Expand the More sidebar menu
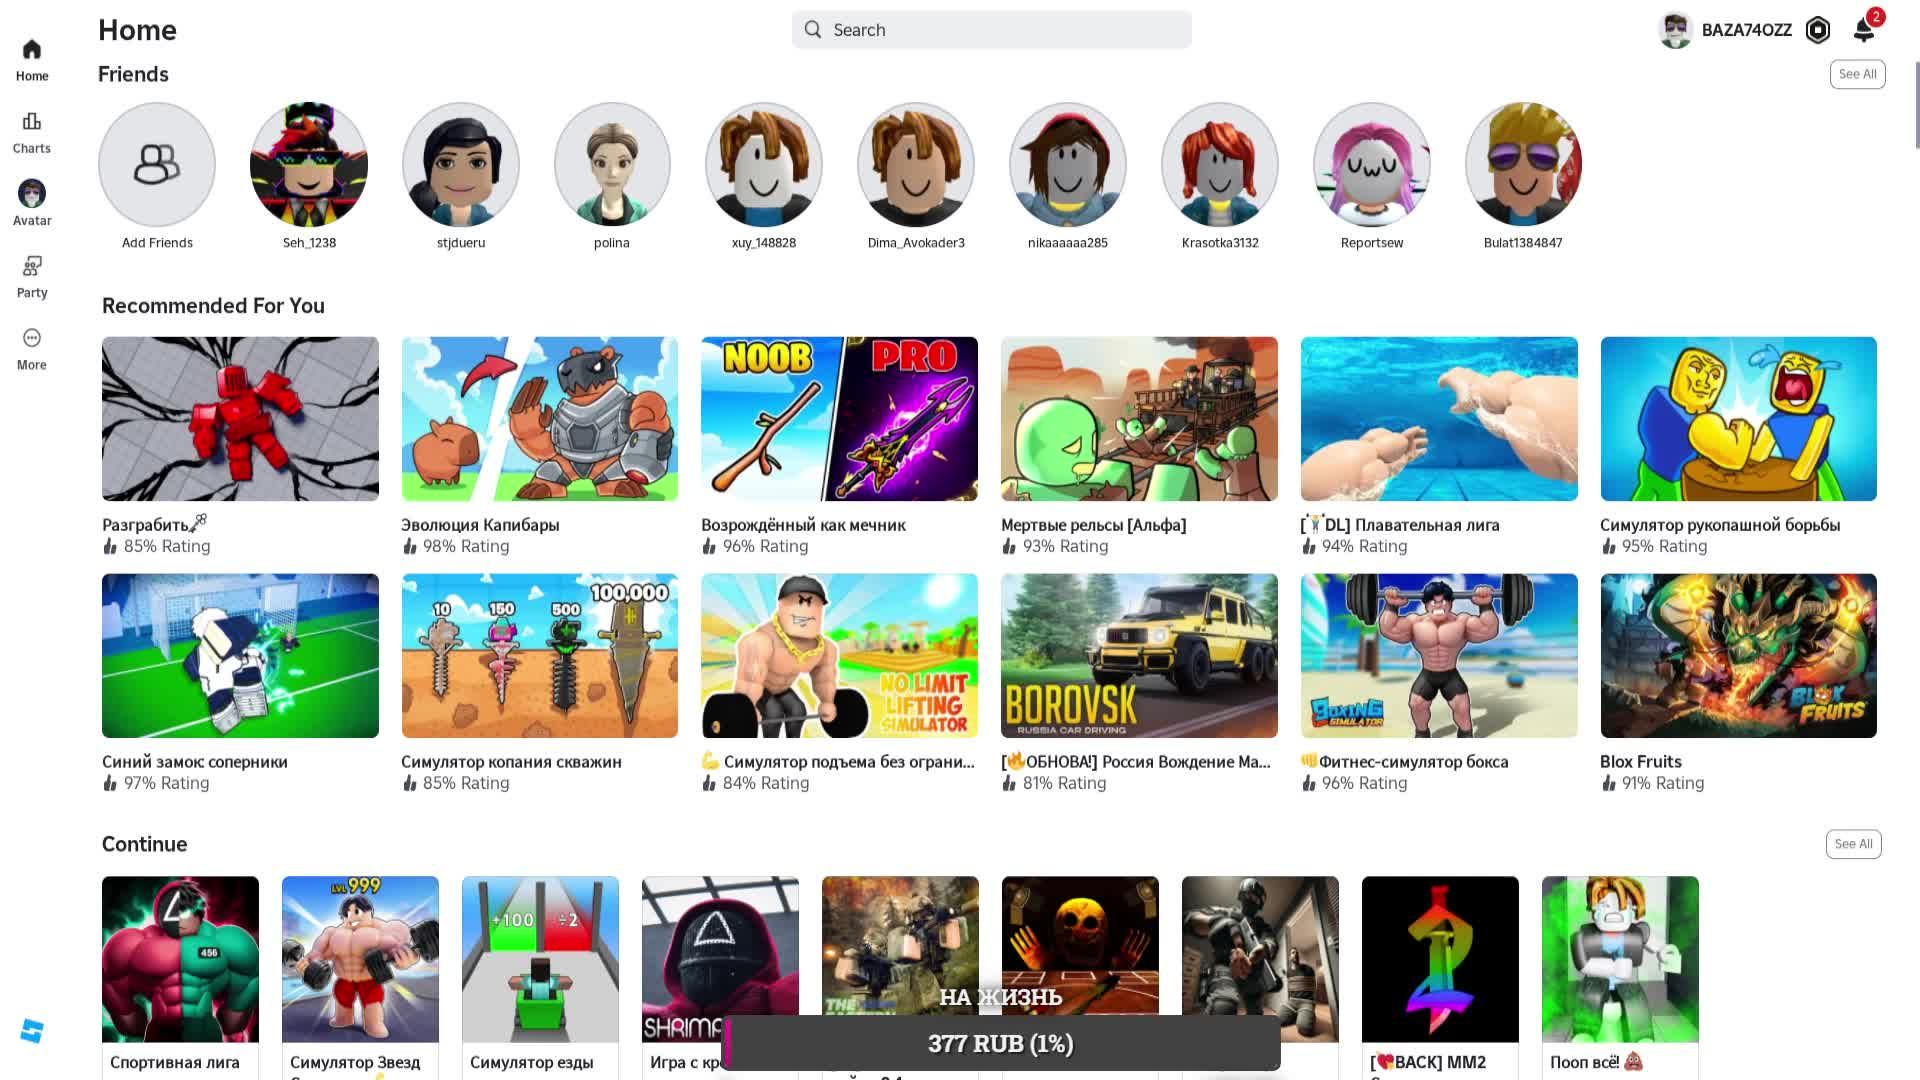This screenshot has width=1920, height=1080. pos(32,339)
